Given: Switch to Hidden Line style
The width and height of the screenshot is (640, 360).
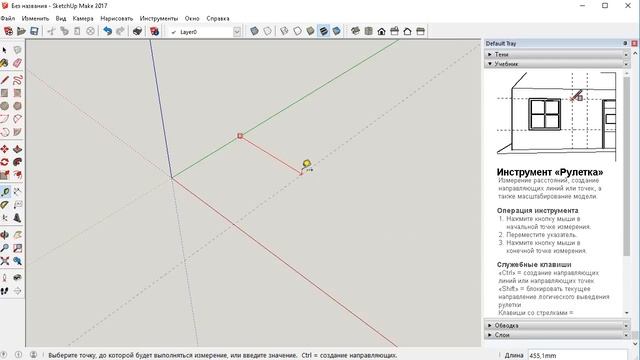Looking at the screenshot, I should (x=298, y=31).
